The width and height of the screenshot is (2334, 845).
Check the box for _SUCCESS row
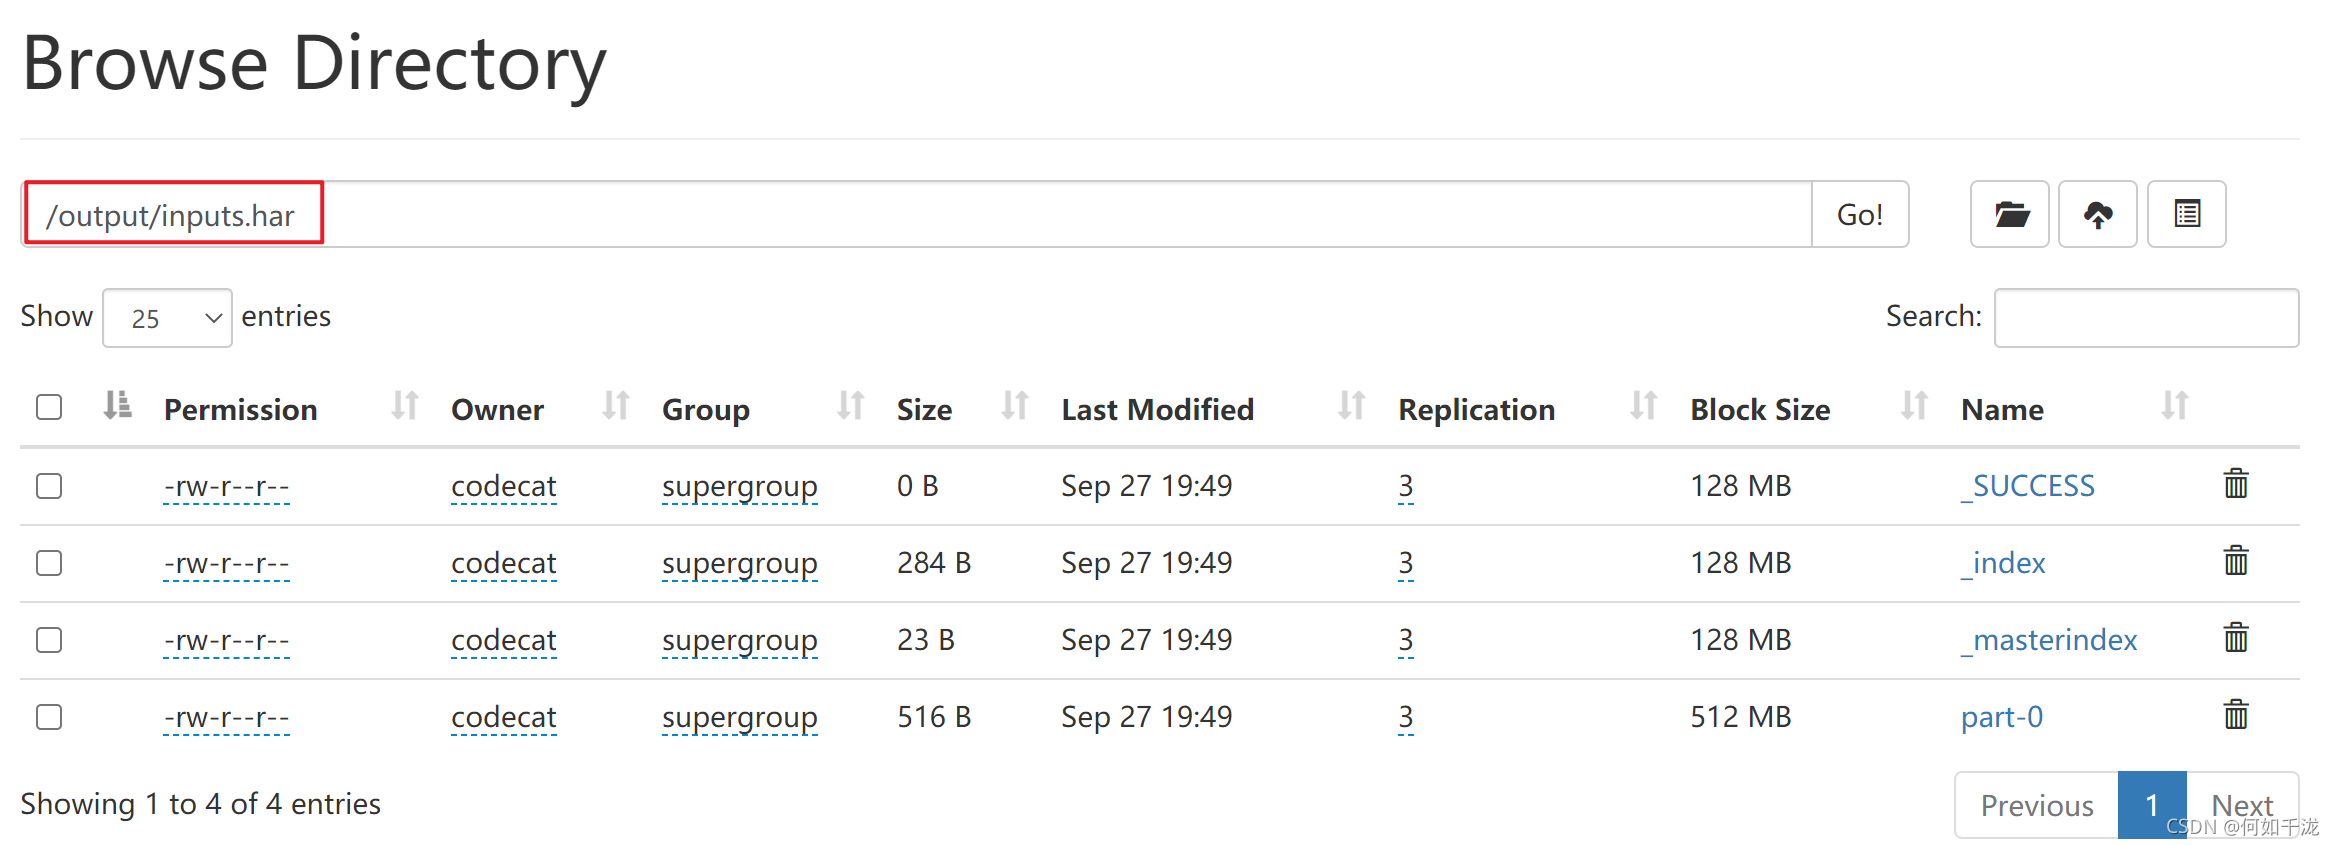pos(49,486)
